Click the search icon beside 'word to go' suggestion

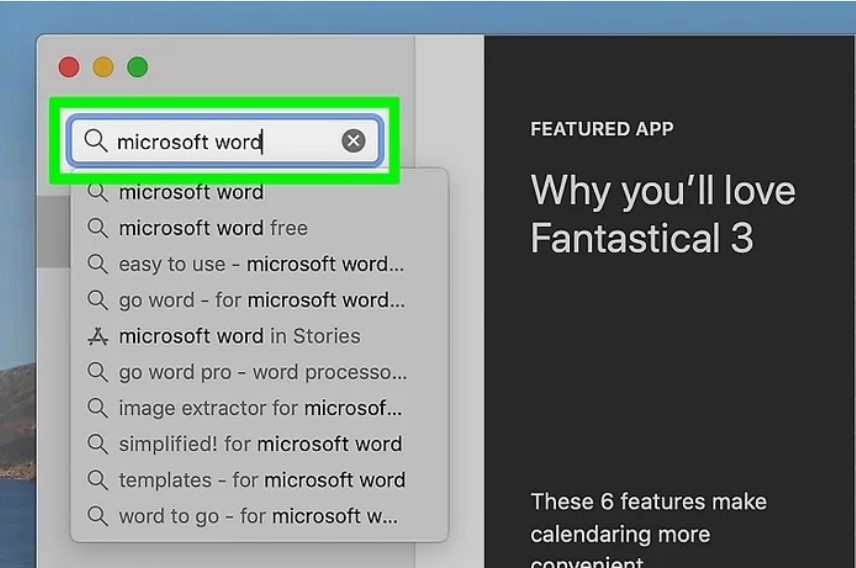tap(98, 516)
